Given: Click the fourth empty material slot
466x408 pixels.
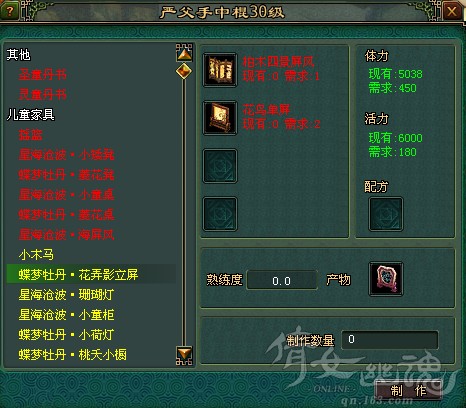Looking at the screenshot, I should [x=220, y=214].
